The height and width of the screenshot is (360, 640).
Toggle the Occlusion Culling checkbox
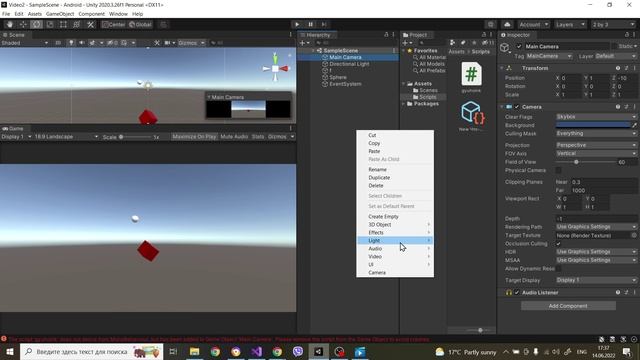[x=558, y=244]
